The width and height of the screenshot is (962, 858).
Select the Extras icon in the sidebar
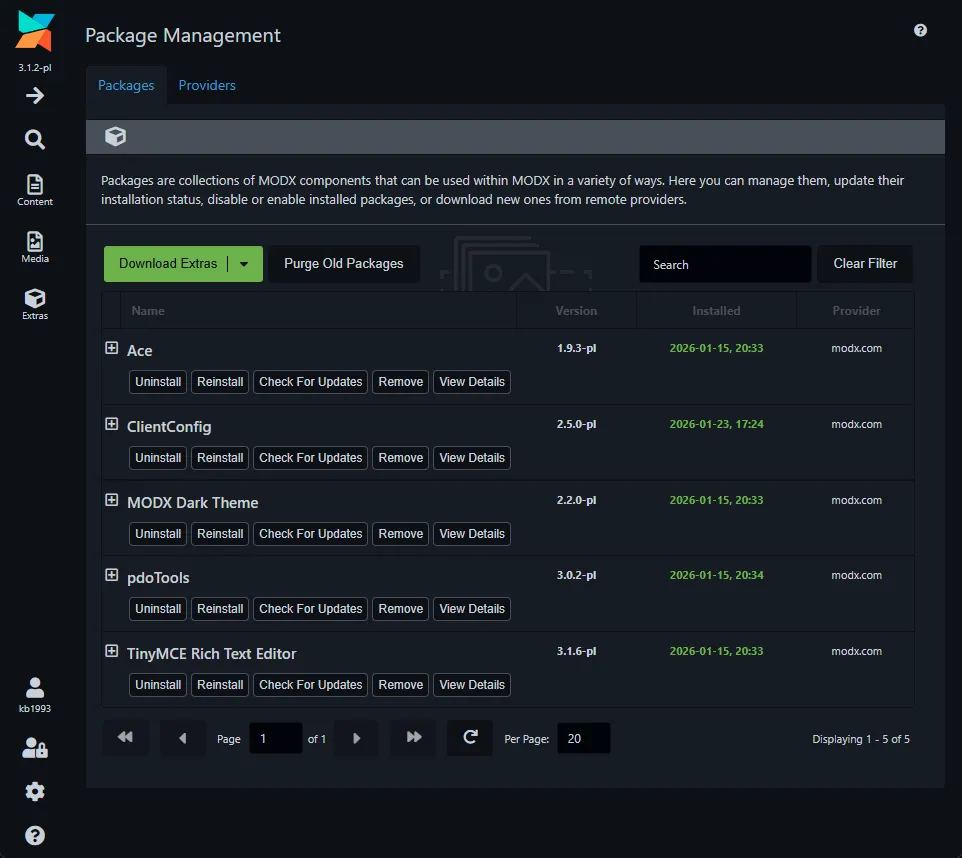[34, 298]
